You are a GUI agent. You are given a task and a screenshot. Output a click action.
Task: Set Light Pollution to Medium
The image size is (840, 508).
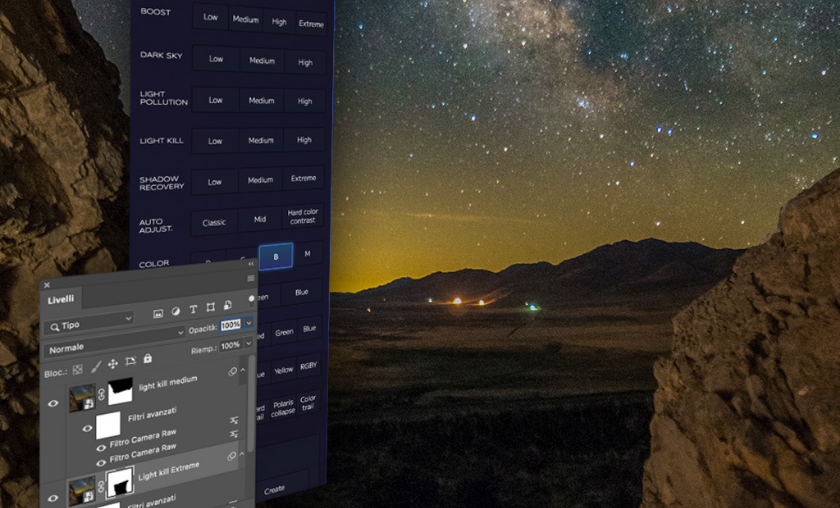pos(261,100)
